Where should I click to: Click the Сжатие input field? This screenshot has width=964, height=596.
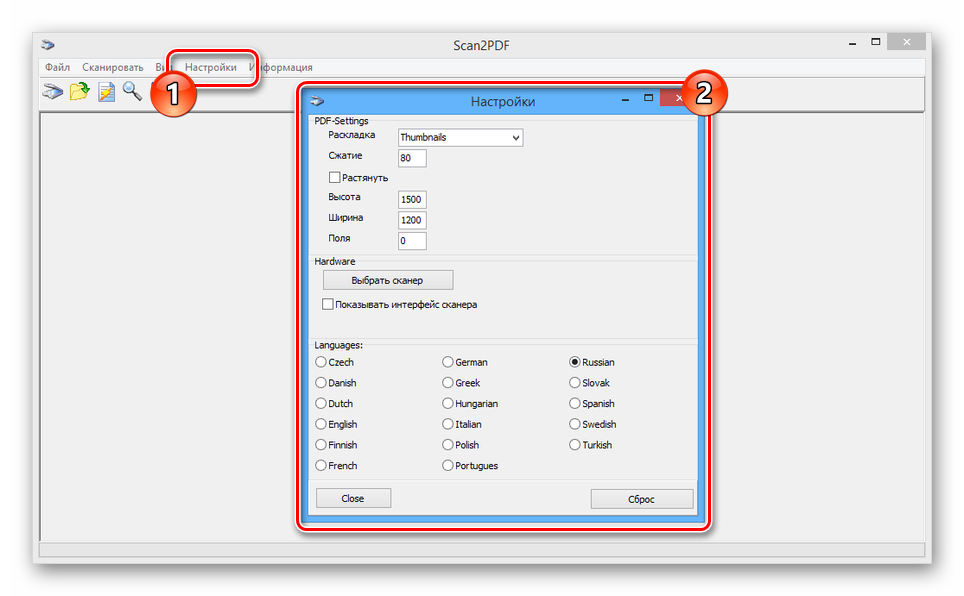pyautogui.click(x=412, y=158)
